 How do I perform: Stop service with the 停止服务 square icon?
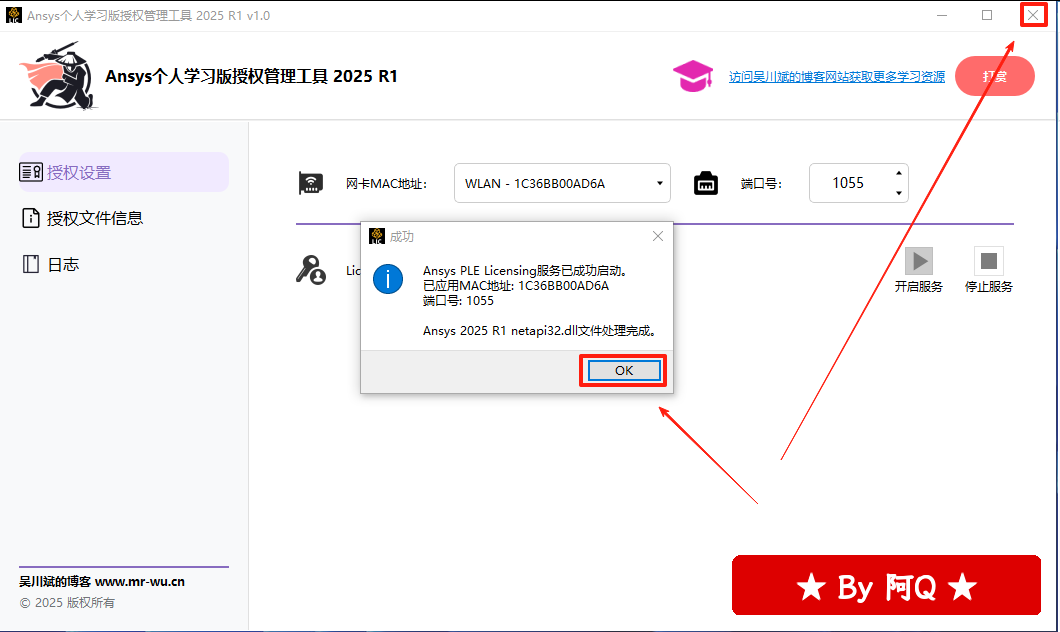pyautogui.click(x=988, y=261)
